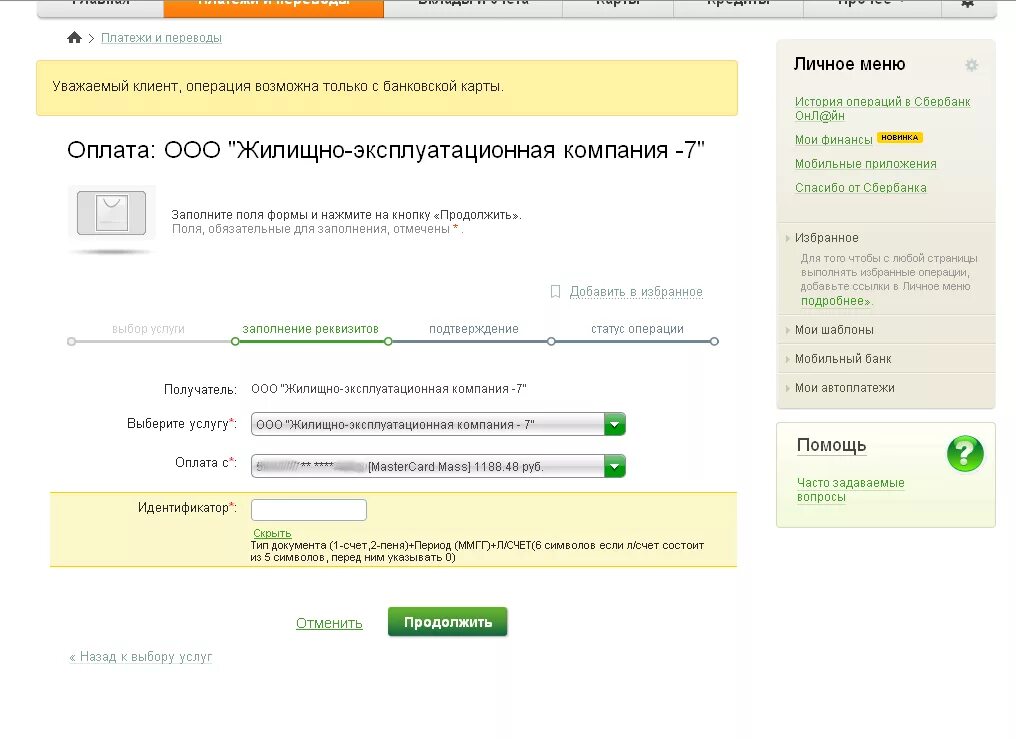Click the статус операции step label
This screenshot has width=1016, height=739.
click(x=637, y=329)
